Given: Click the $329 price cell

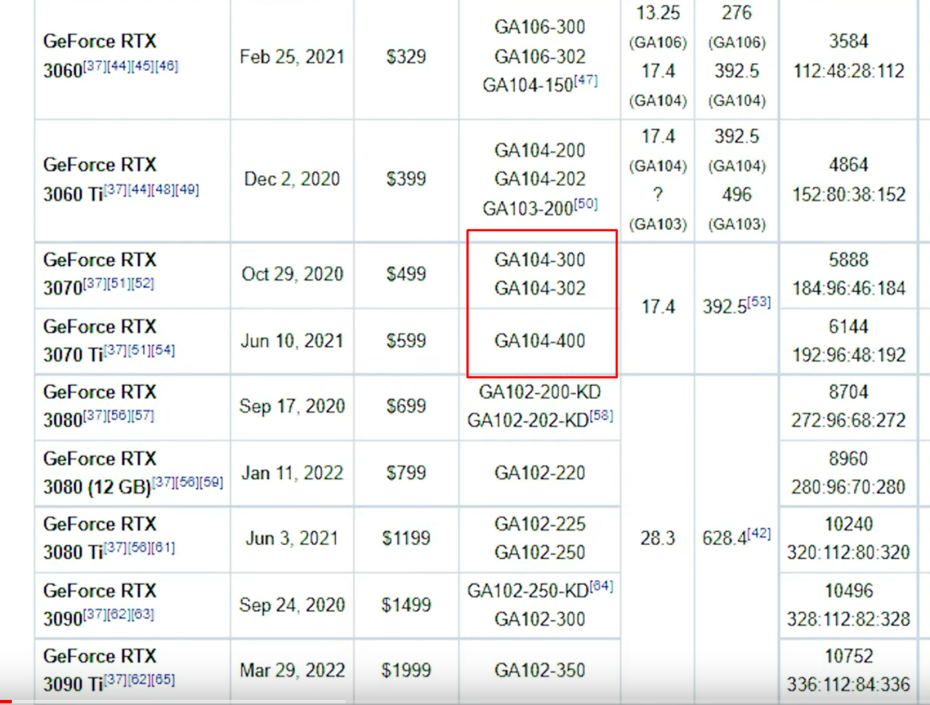Looking at the screenshot, I should click(406, 57).
